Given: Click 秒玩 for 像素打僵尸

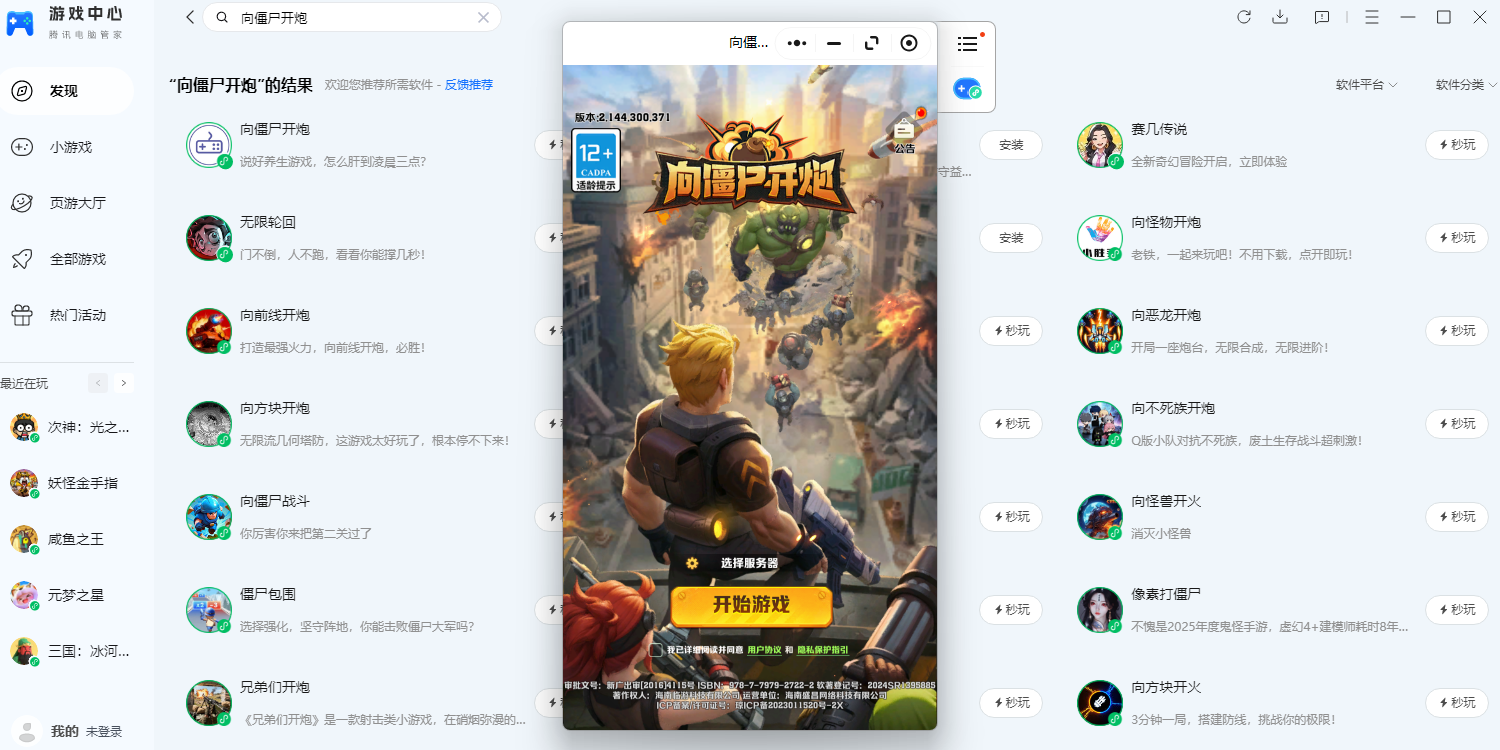Looking at the screenshot, I should [1457, 610].
